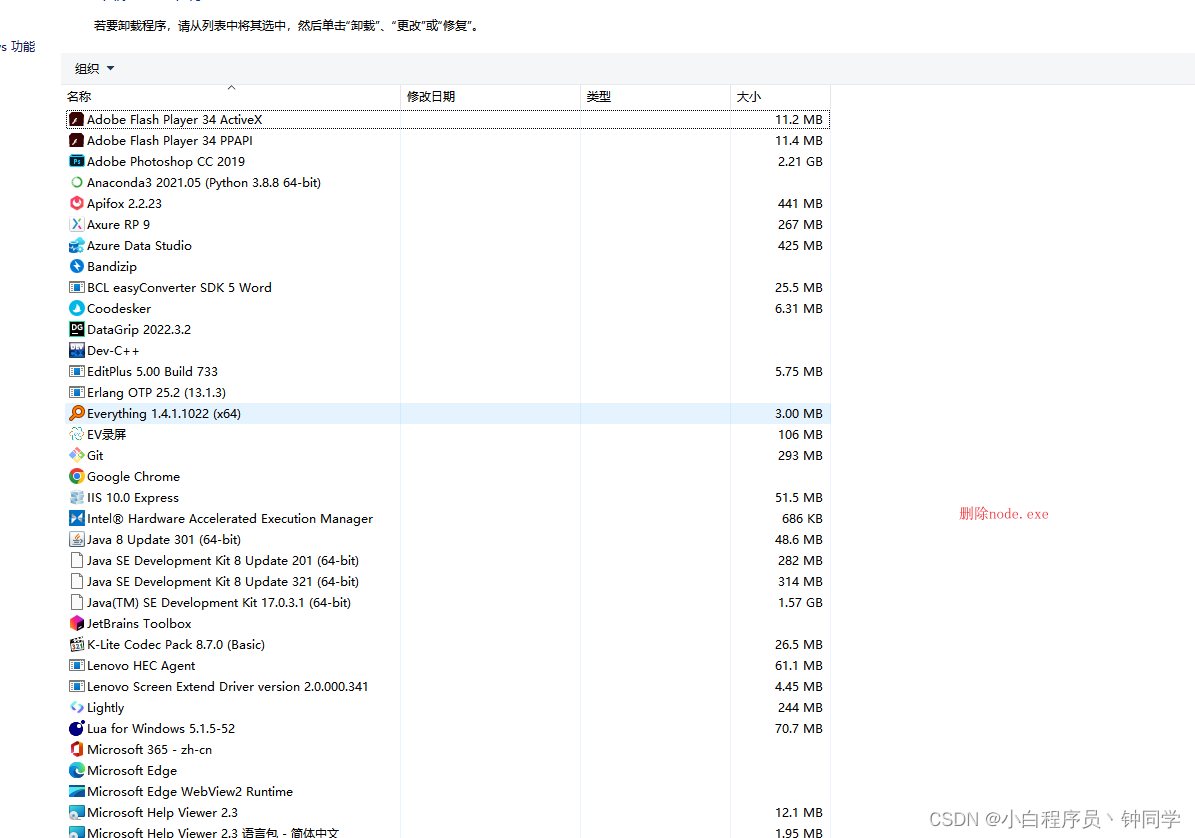1195x838 pixels.
Task: Click the Anaconda3 2021.05 green ring icon
Action: [76, 182]
